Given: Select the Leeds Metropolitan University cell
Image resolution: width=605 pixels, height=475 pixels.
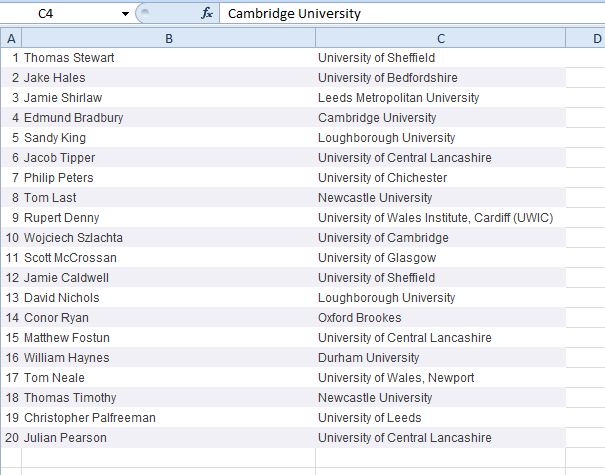Looking at the screenshot, I should [x=441, y=98].
